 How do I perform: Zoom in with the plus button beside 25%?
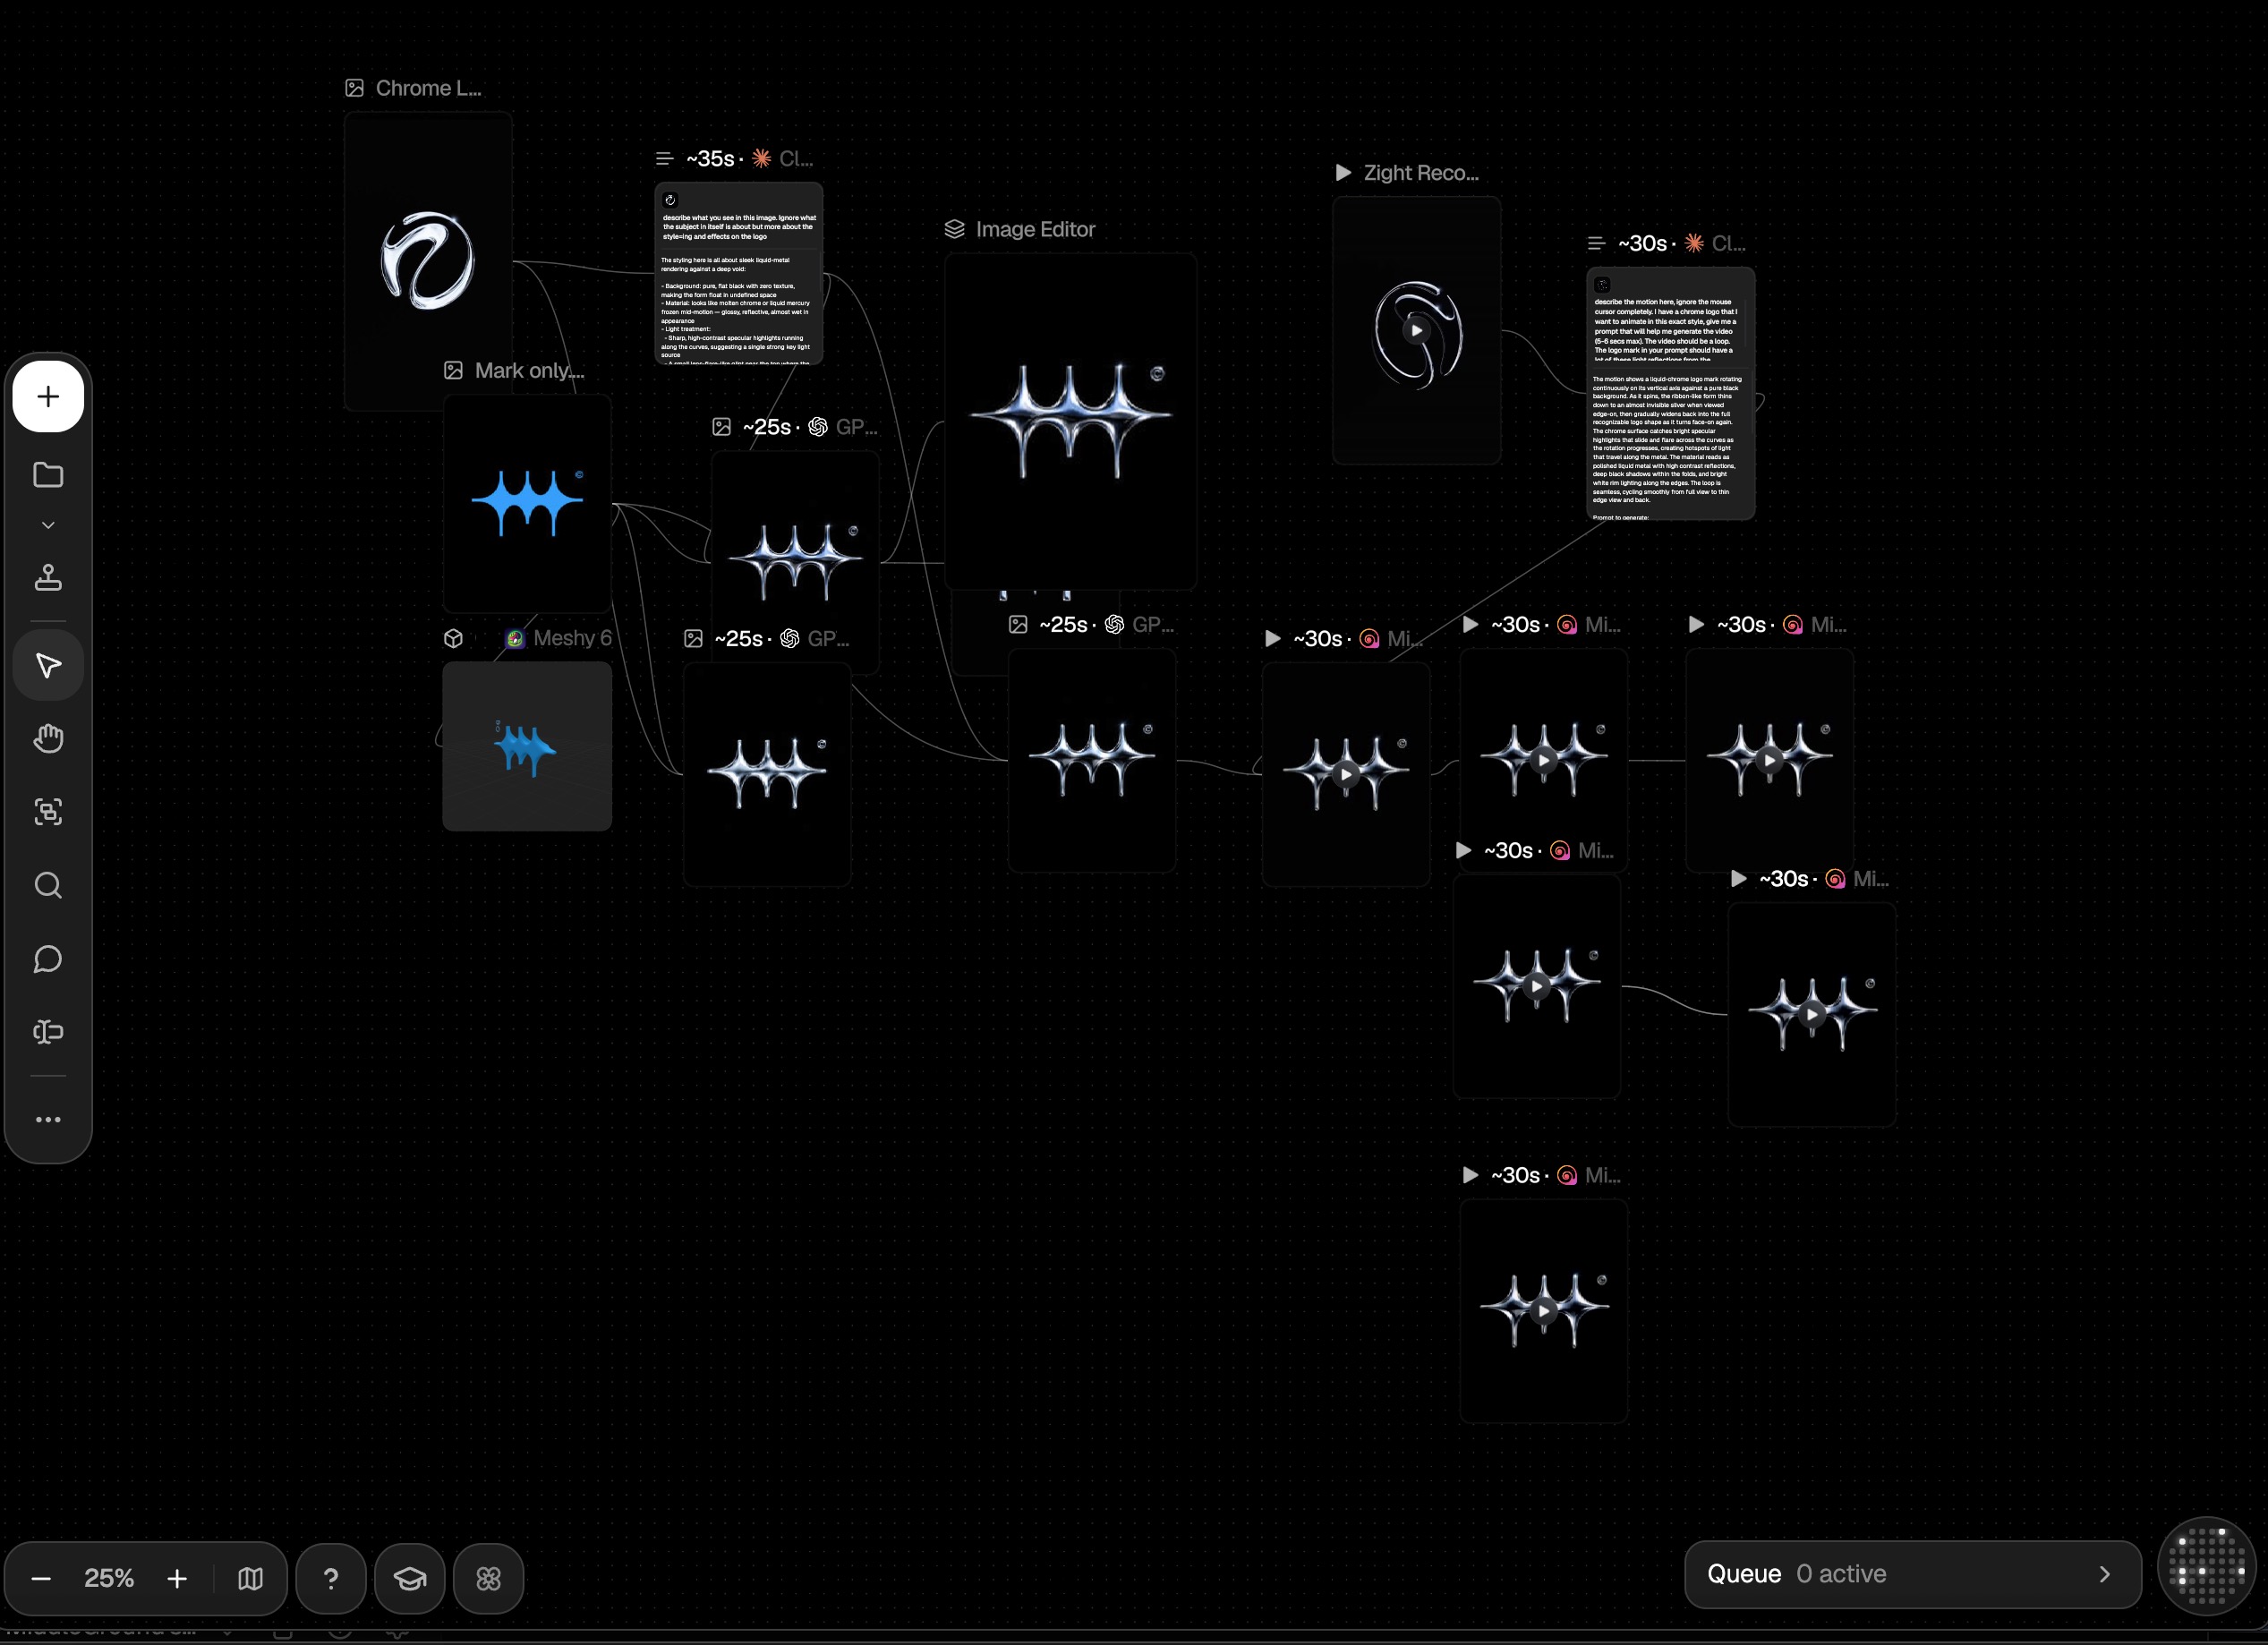click(177, 1578)
